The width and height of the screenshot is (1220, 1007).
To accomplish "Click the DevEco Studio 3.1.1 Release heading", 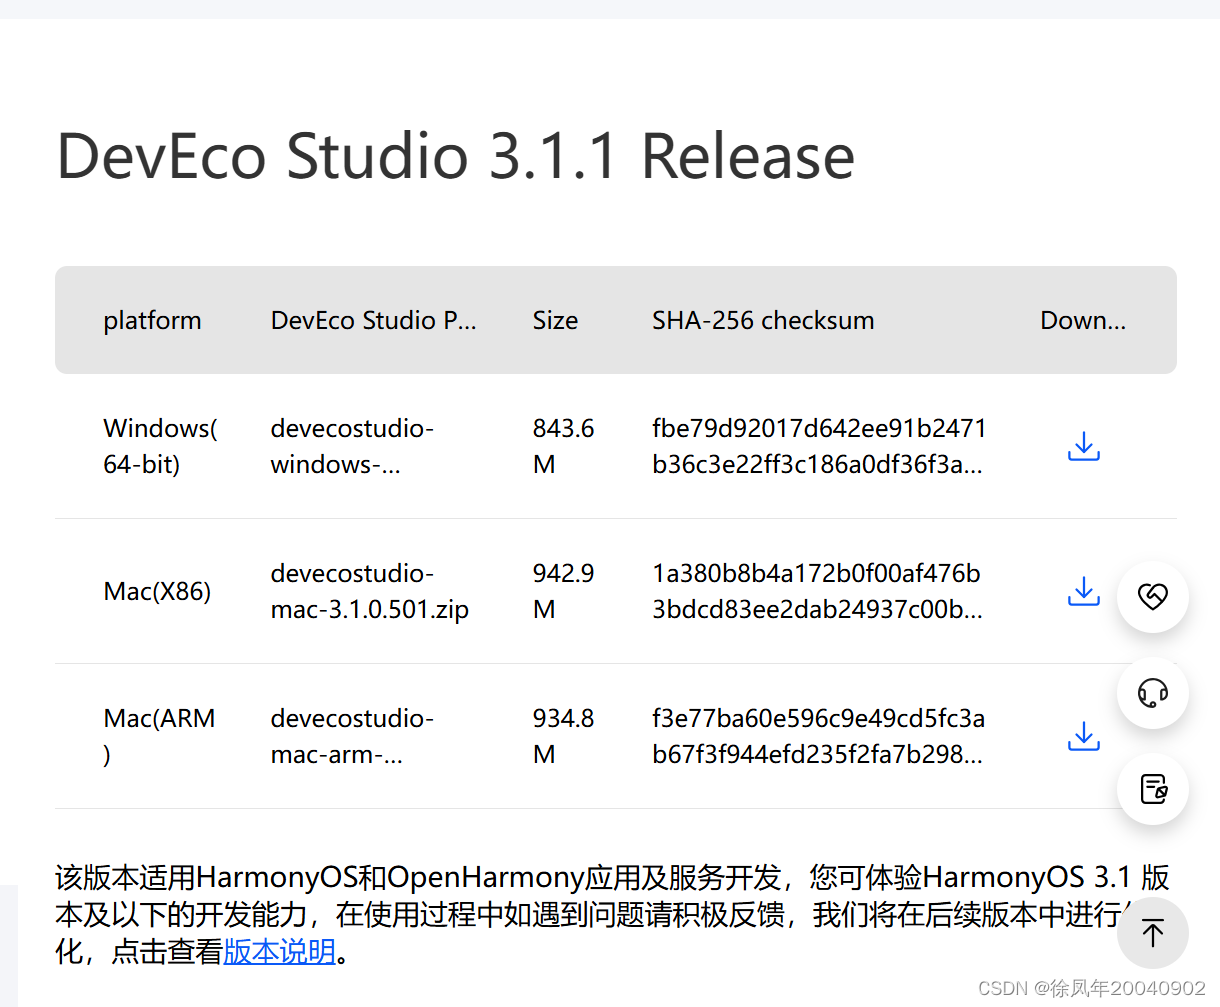I will pos(456,157).
